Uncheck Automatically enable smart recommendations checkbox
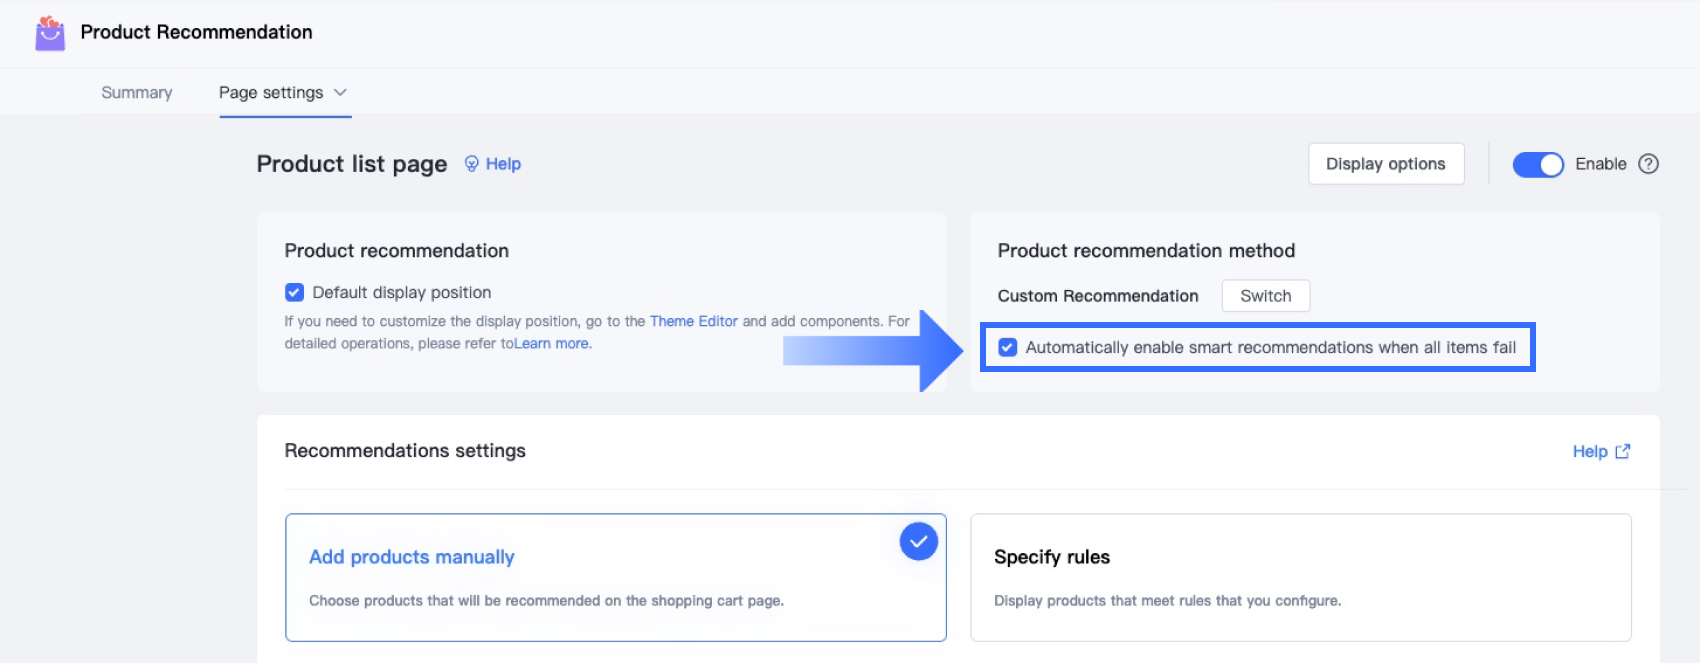Viewport: 1700px width, 663px height. pos(1008,347)
